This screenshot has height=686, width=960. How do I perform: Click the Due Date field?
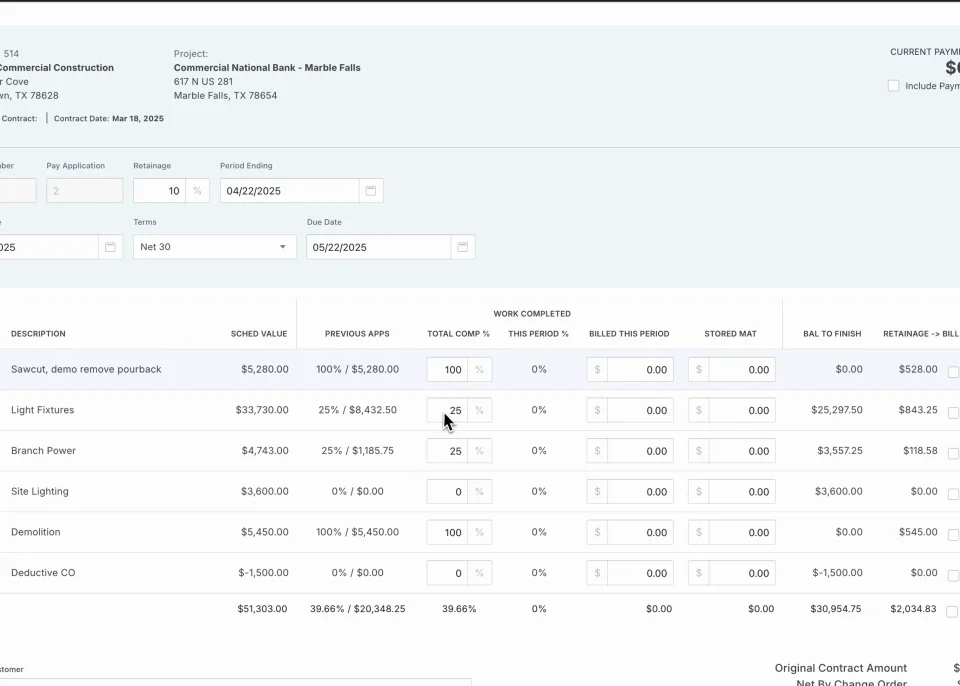(378, 247)
